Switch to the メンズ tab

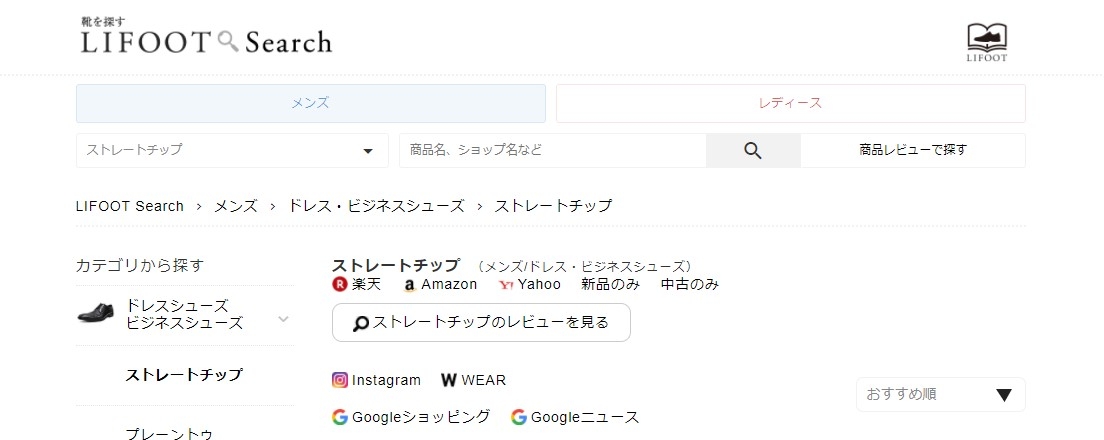(310, 103)
